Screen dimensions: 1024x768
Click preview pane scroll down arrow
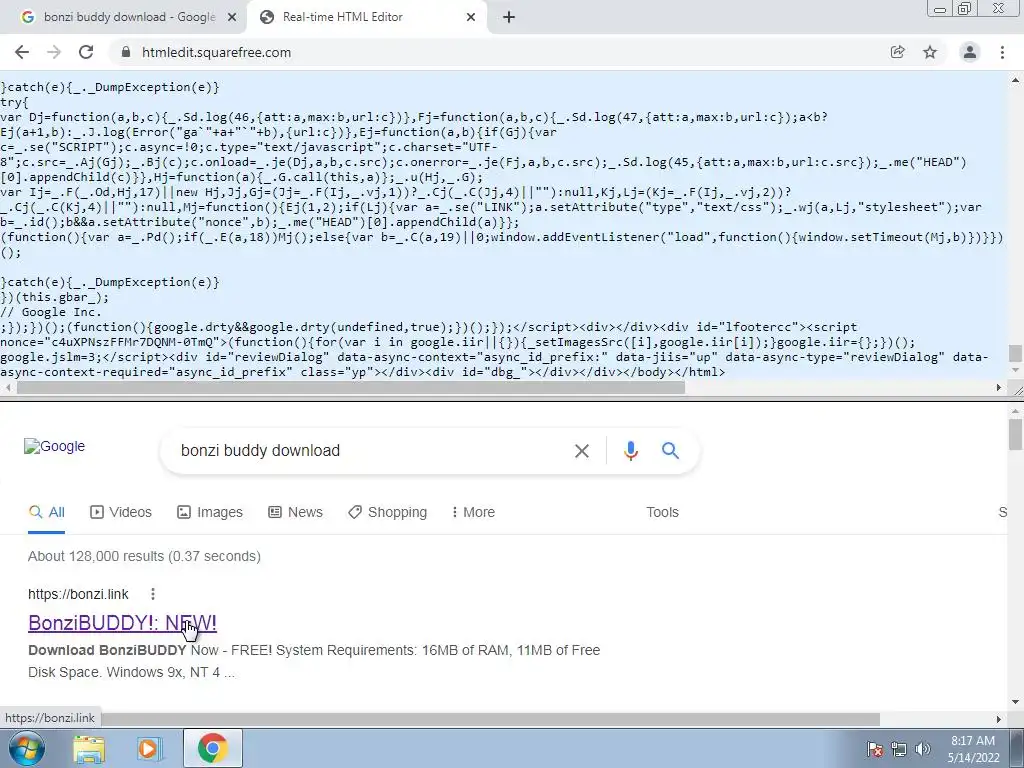1015,703
